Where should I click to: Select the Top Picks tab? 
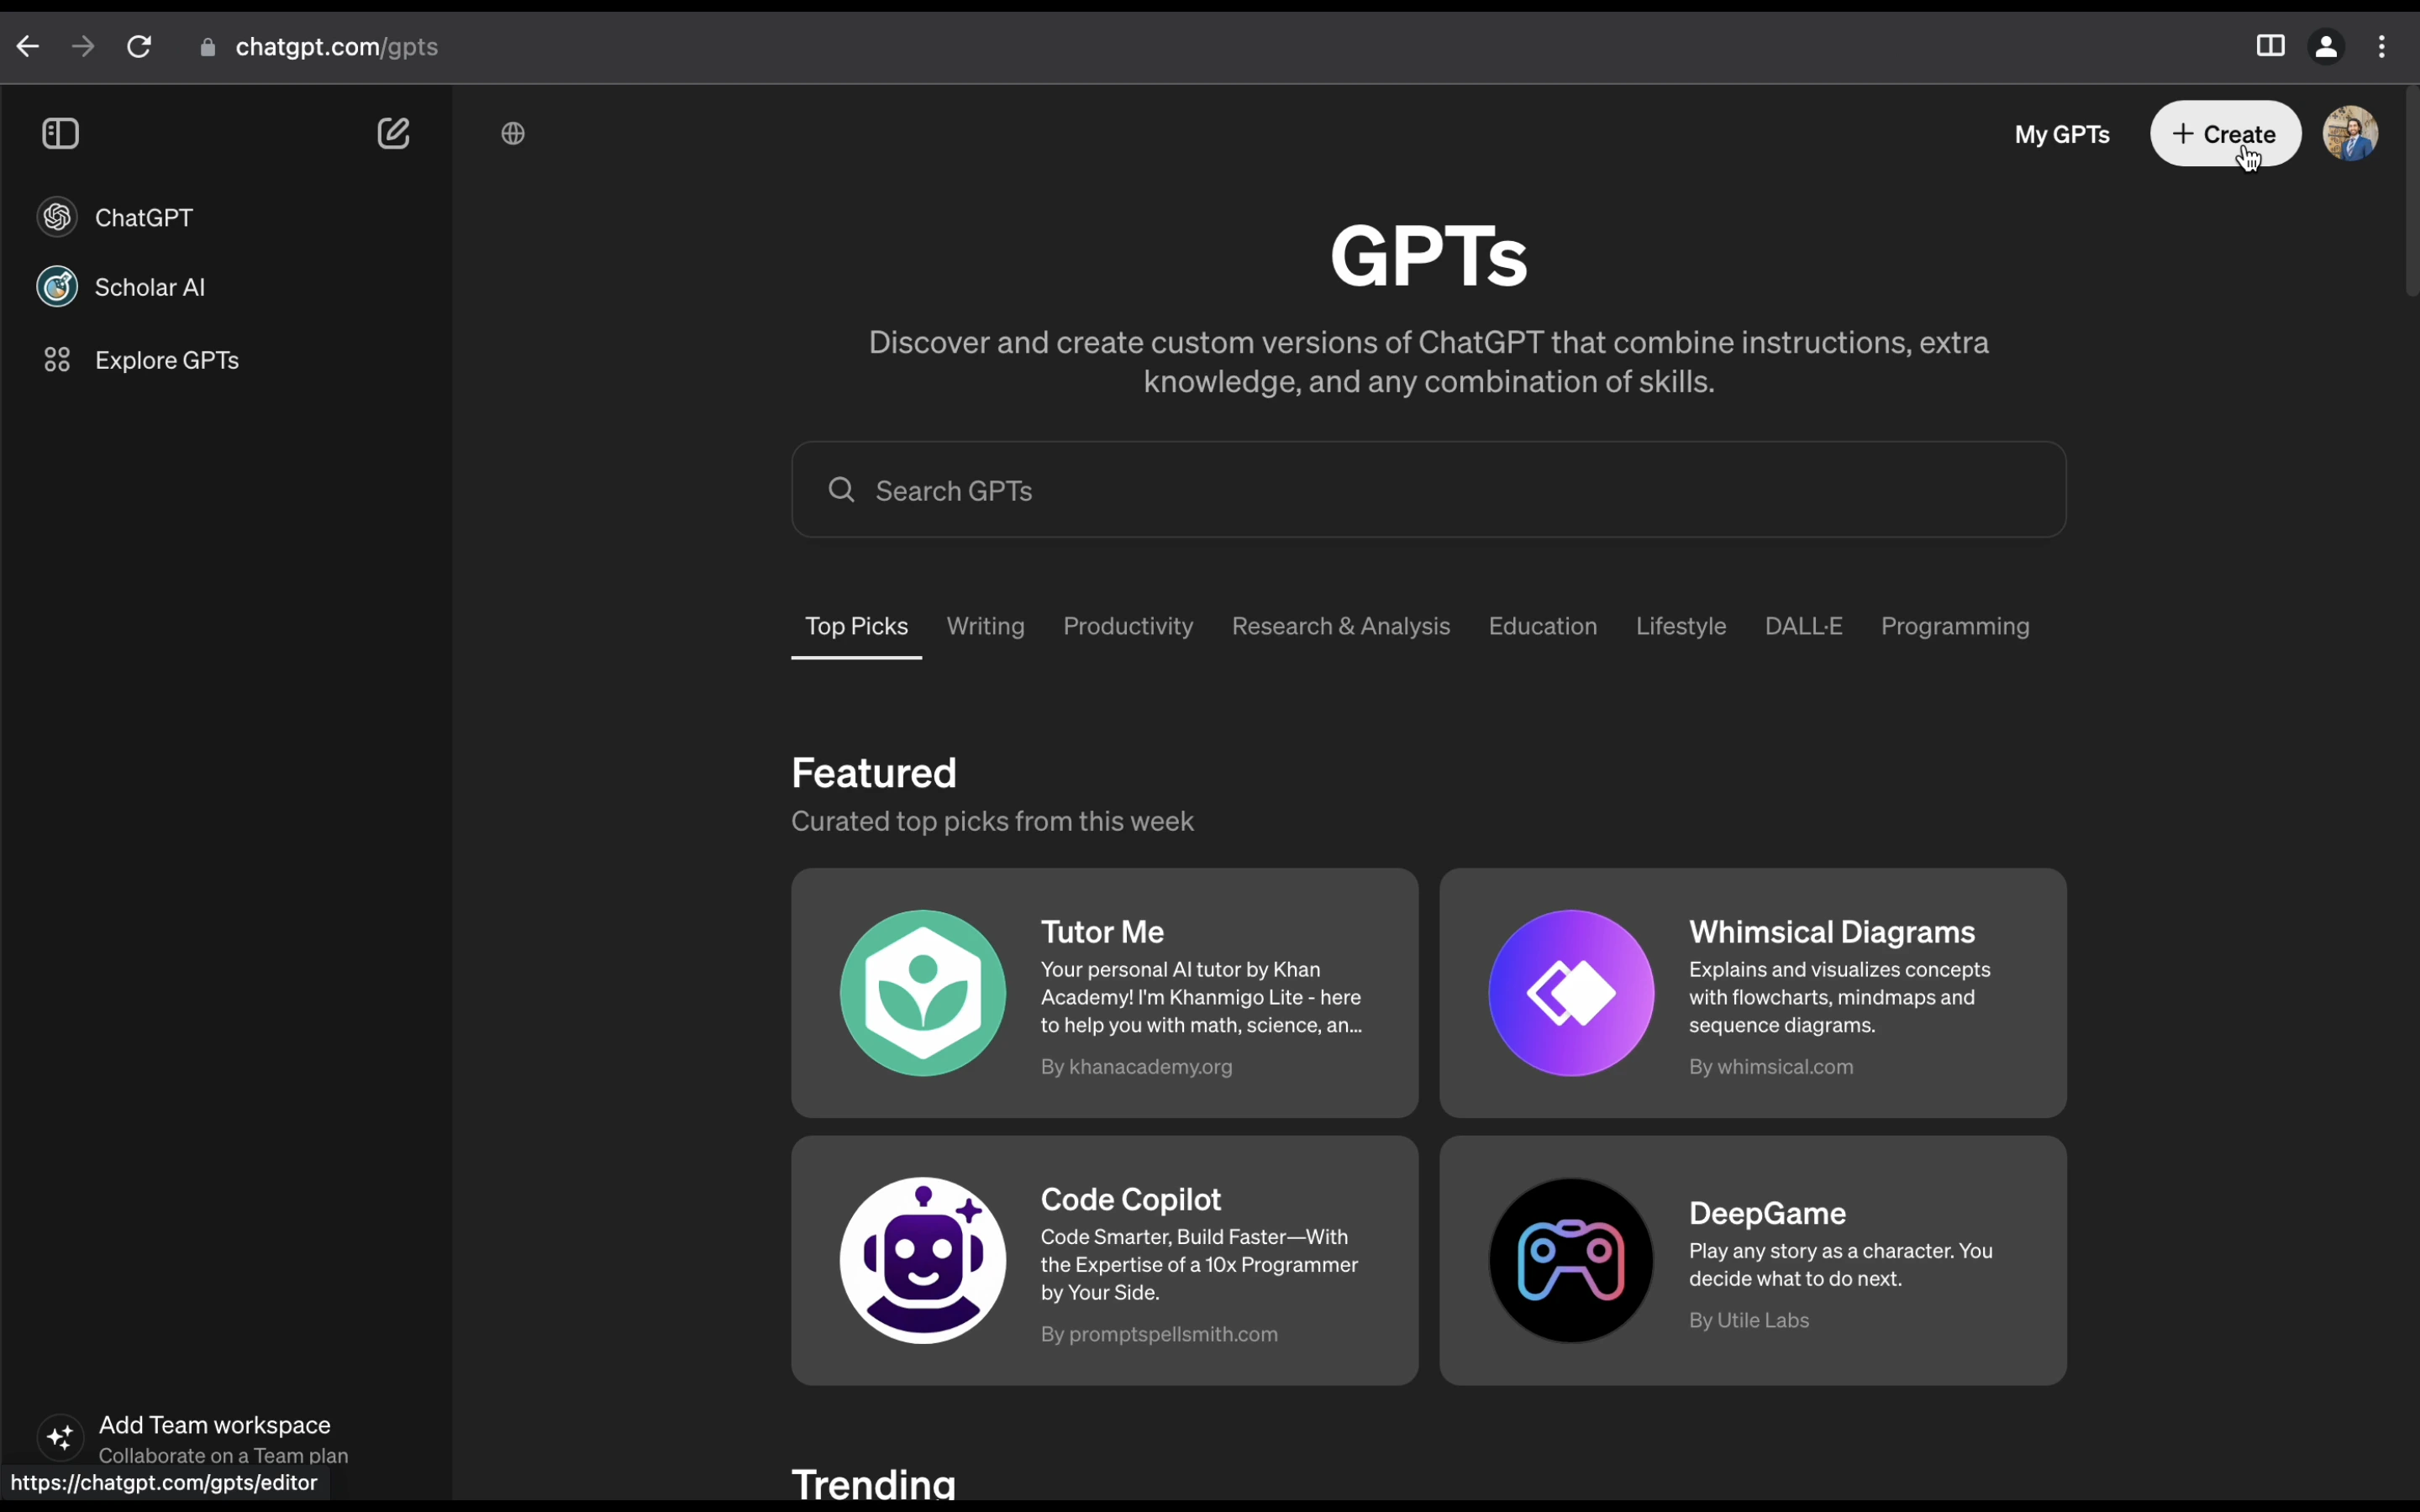click(x=857, y=627)
